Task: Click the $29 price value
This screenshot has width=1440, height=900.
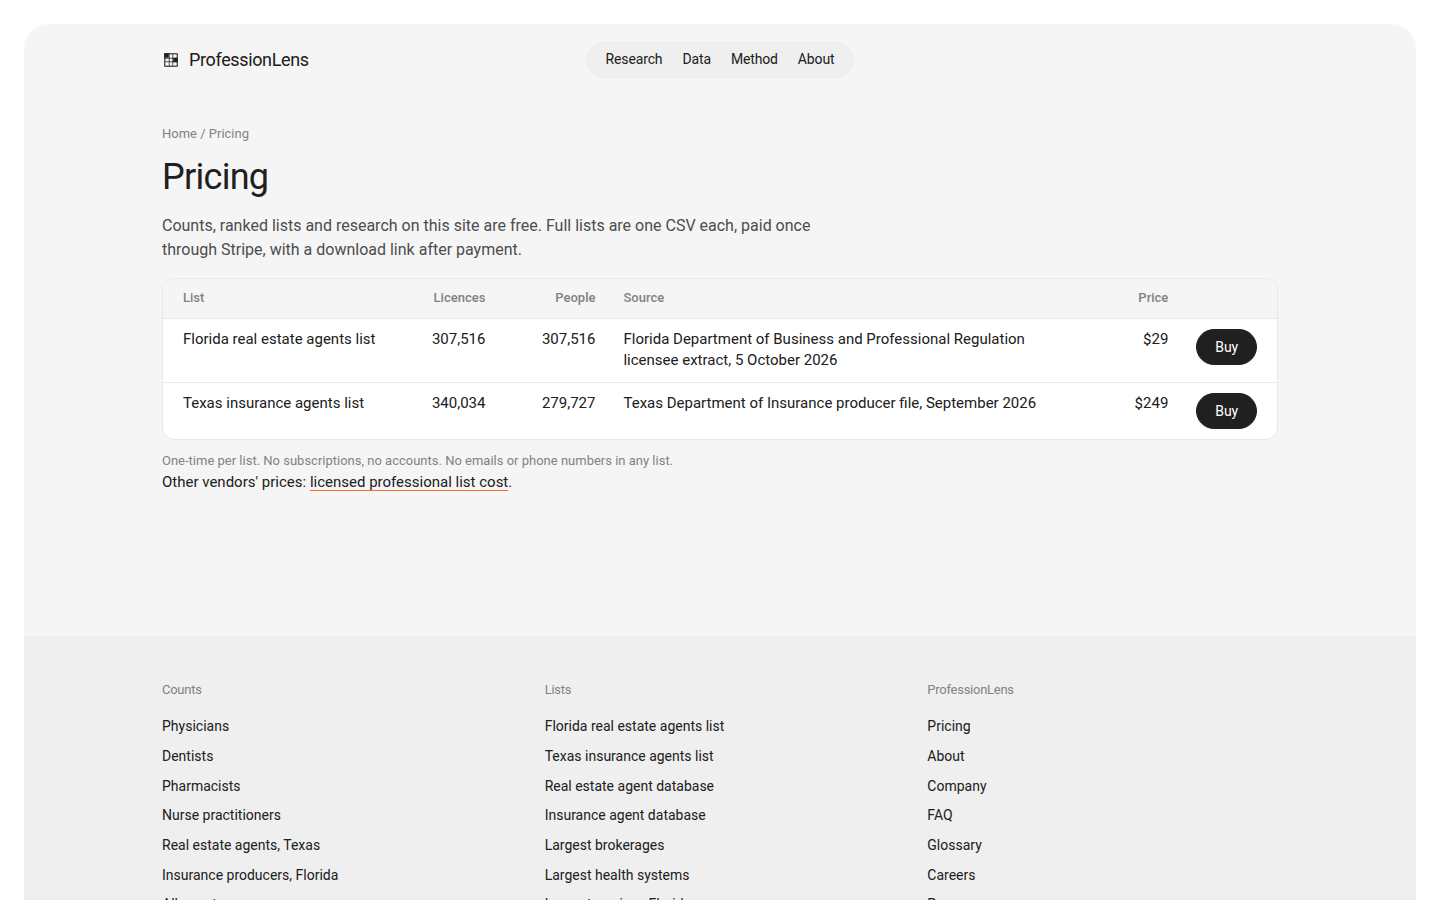Action: pyautogui.click(x=1155, y=339)
